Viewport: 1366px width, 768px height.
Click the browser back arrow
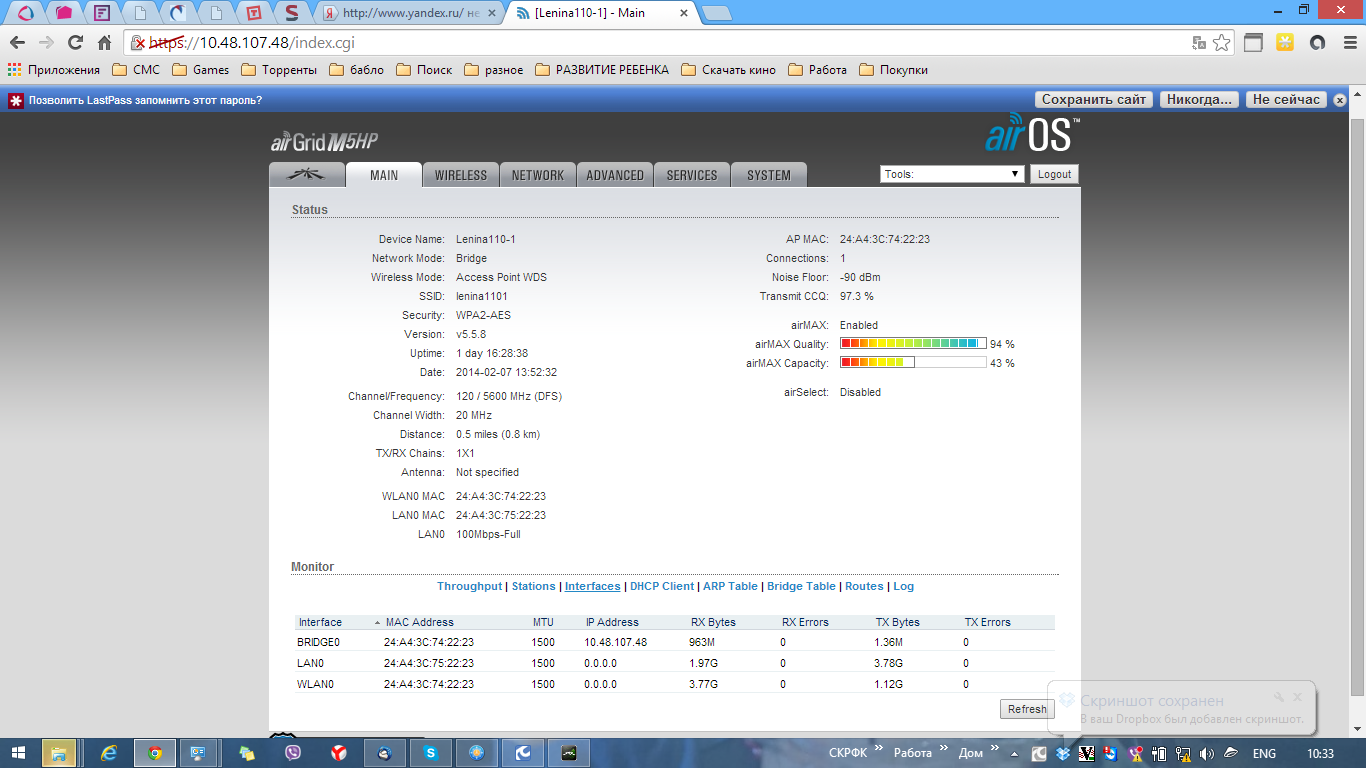[17, 43]
